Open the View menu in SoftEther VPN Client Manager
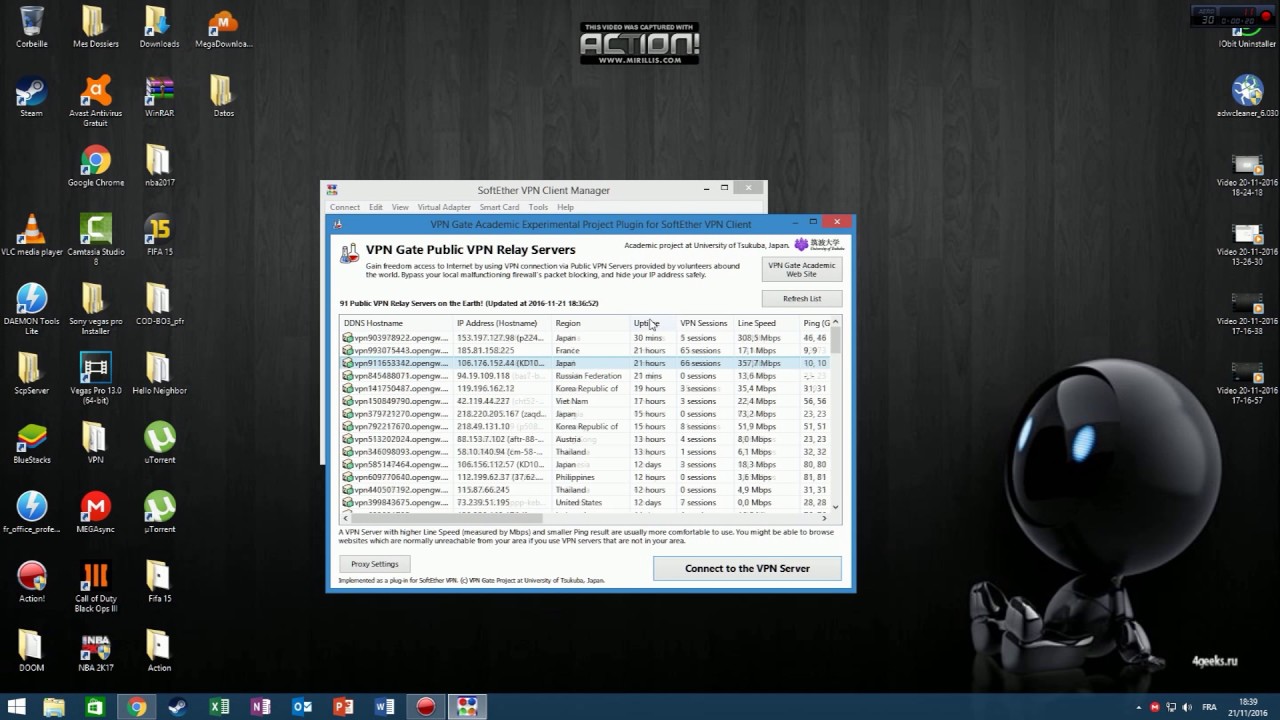The width and height of the screenshot is (1280, 720). click(400, 207)
